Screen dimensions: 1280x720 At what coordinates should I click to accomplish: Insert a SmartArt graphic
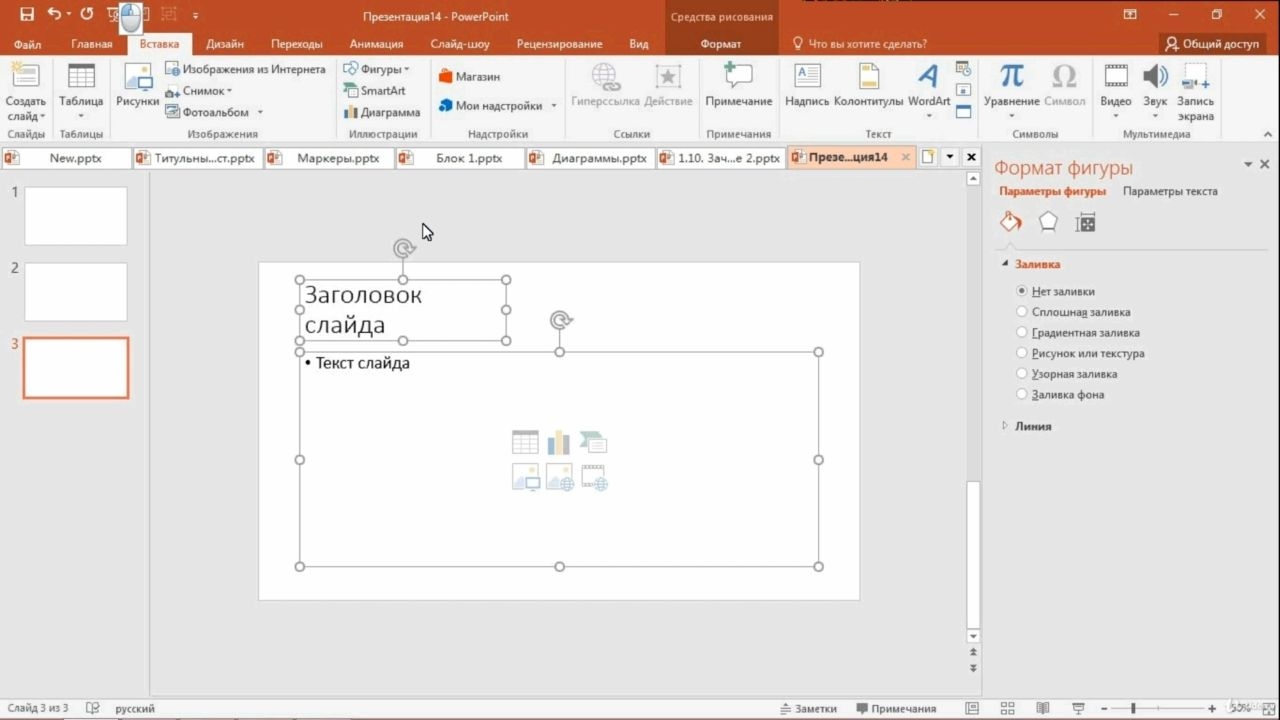pyautogui.click(x=375, y=91)
